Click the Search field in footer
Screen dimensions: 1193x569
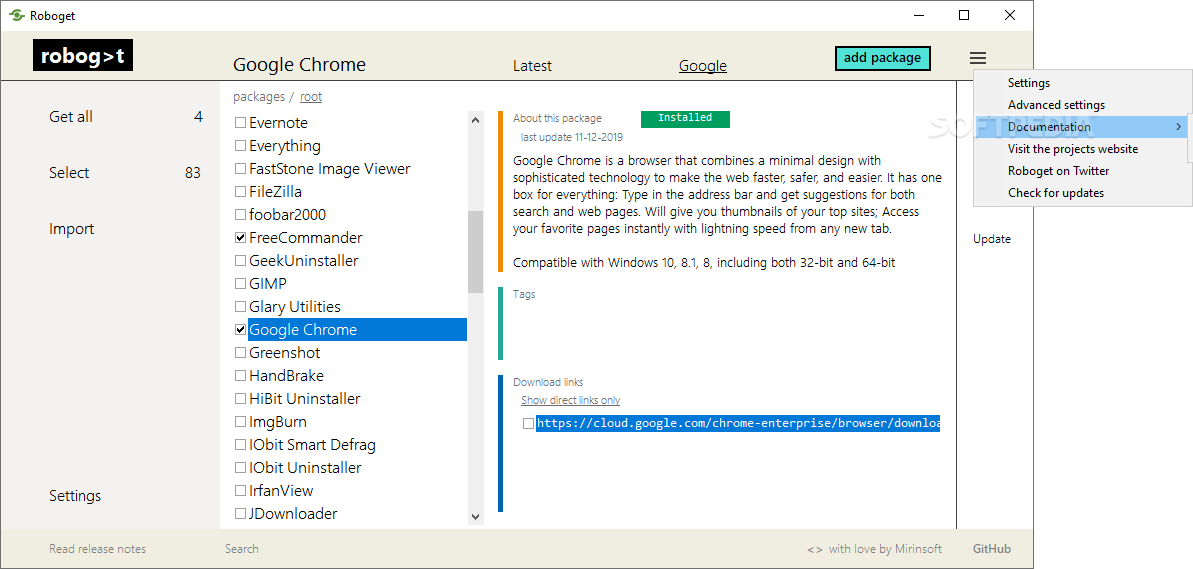click(x=241, y=548)
